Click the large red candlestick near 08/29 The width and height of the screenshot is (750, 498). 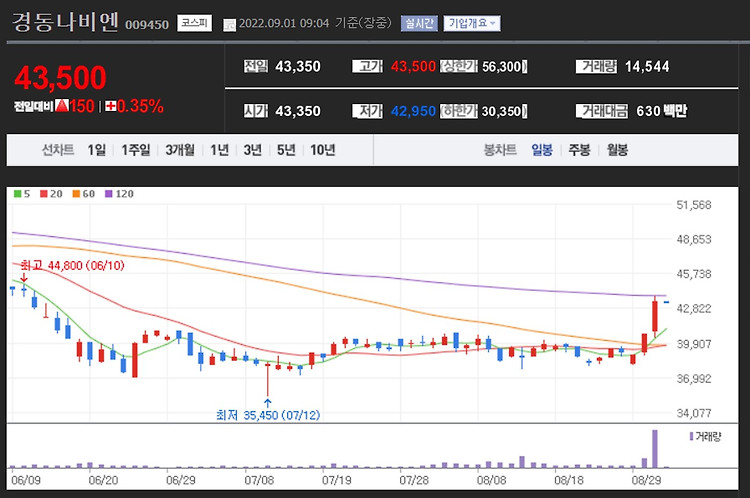tap(655, 316)
